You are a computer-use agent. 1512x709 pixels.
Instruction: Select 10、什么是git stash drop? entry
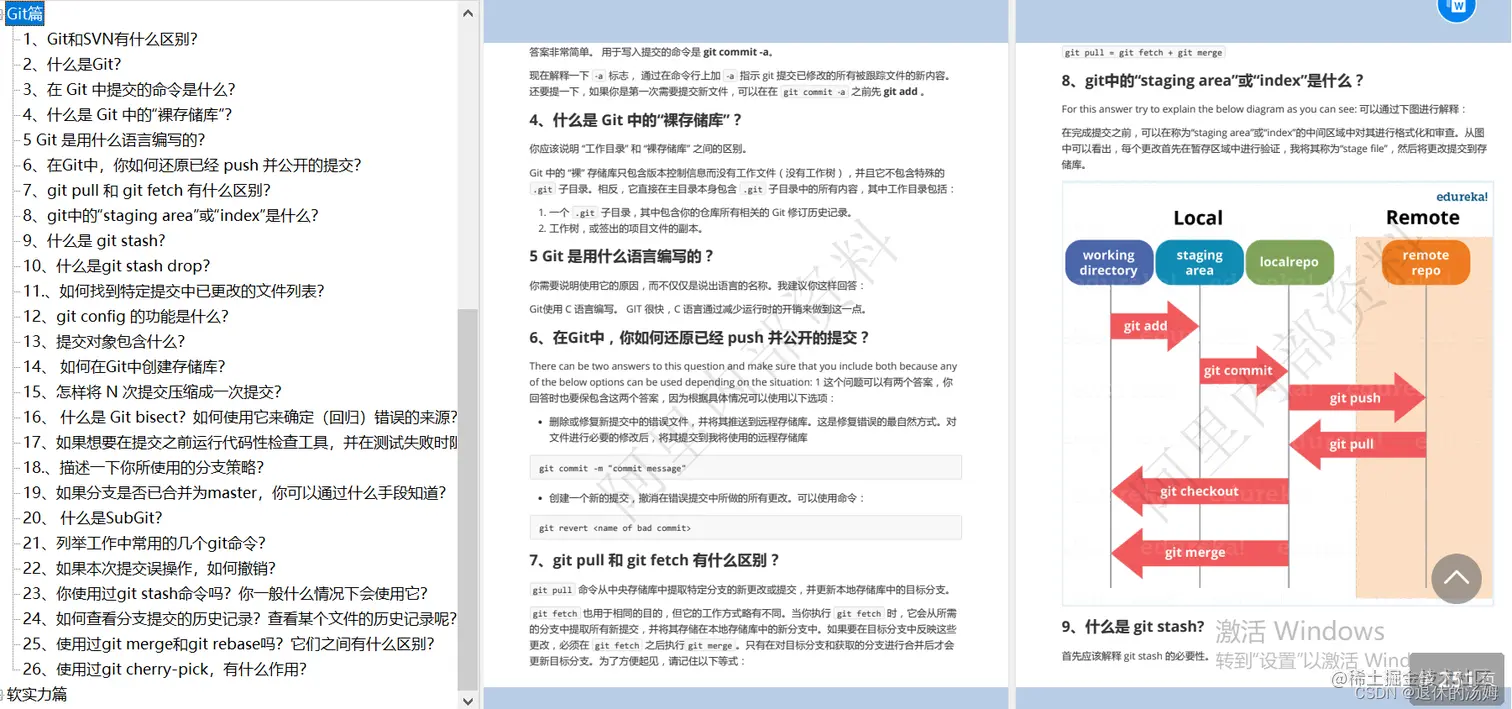tap(117, 266)
